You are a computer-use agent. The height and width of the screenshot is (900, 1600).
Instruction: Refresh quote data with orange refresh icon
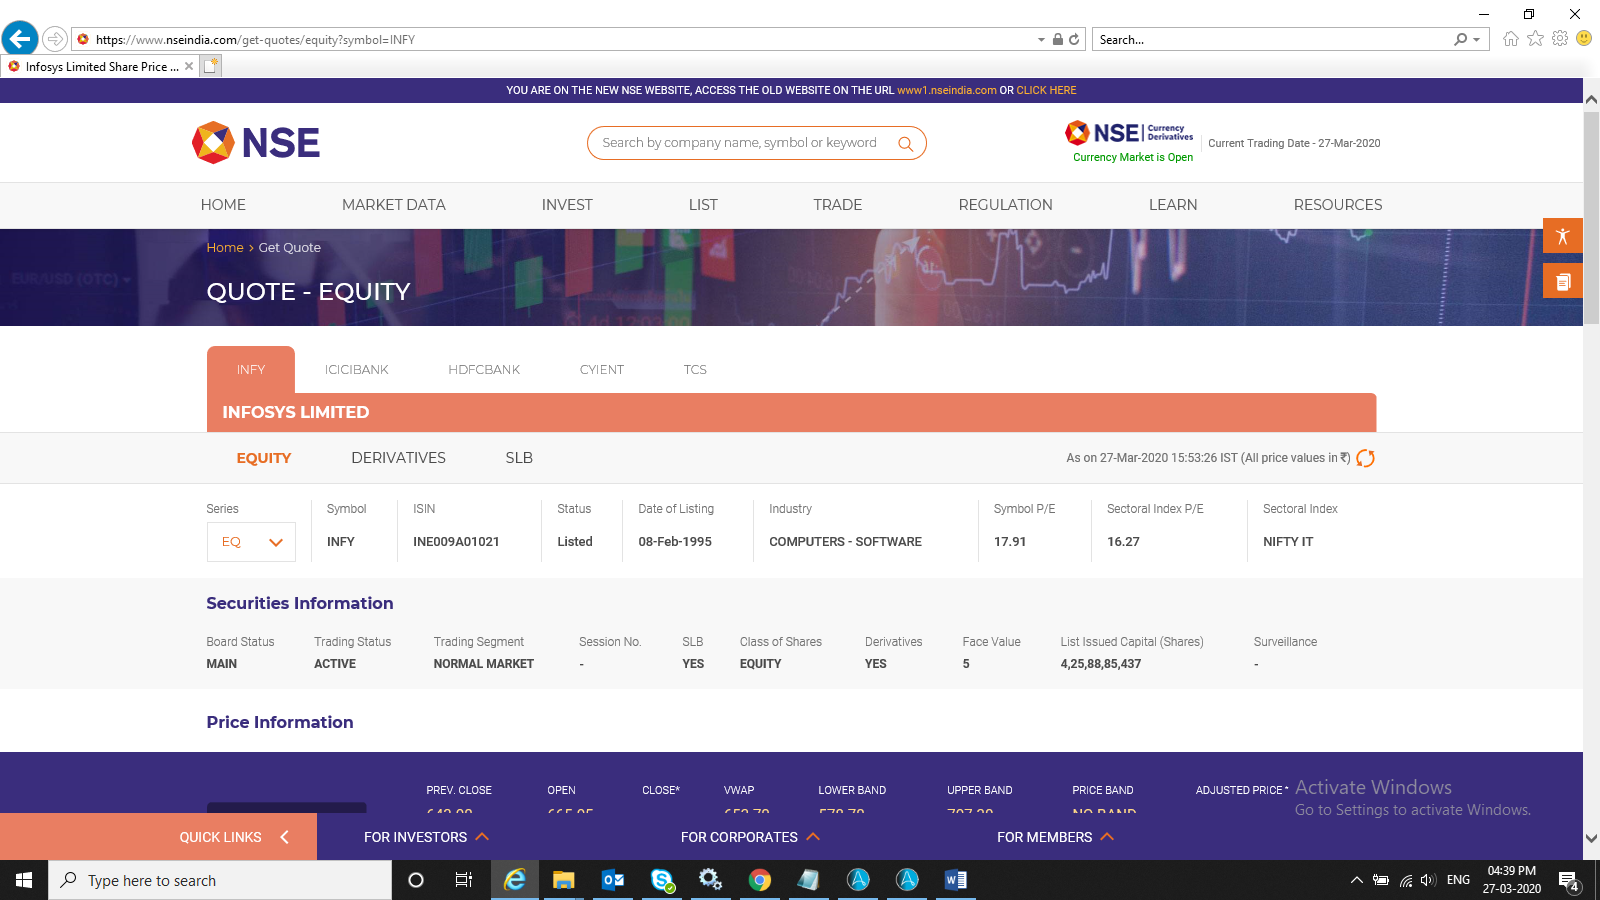click(1366, 458)
